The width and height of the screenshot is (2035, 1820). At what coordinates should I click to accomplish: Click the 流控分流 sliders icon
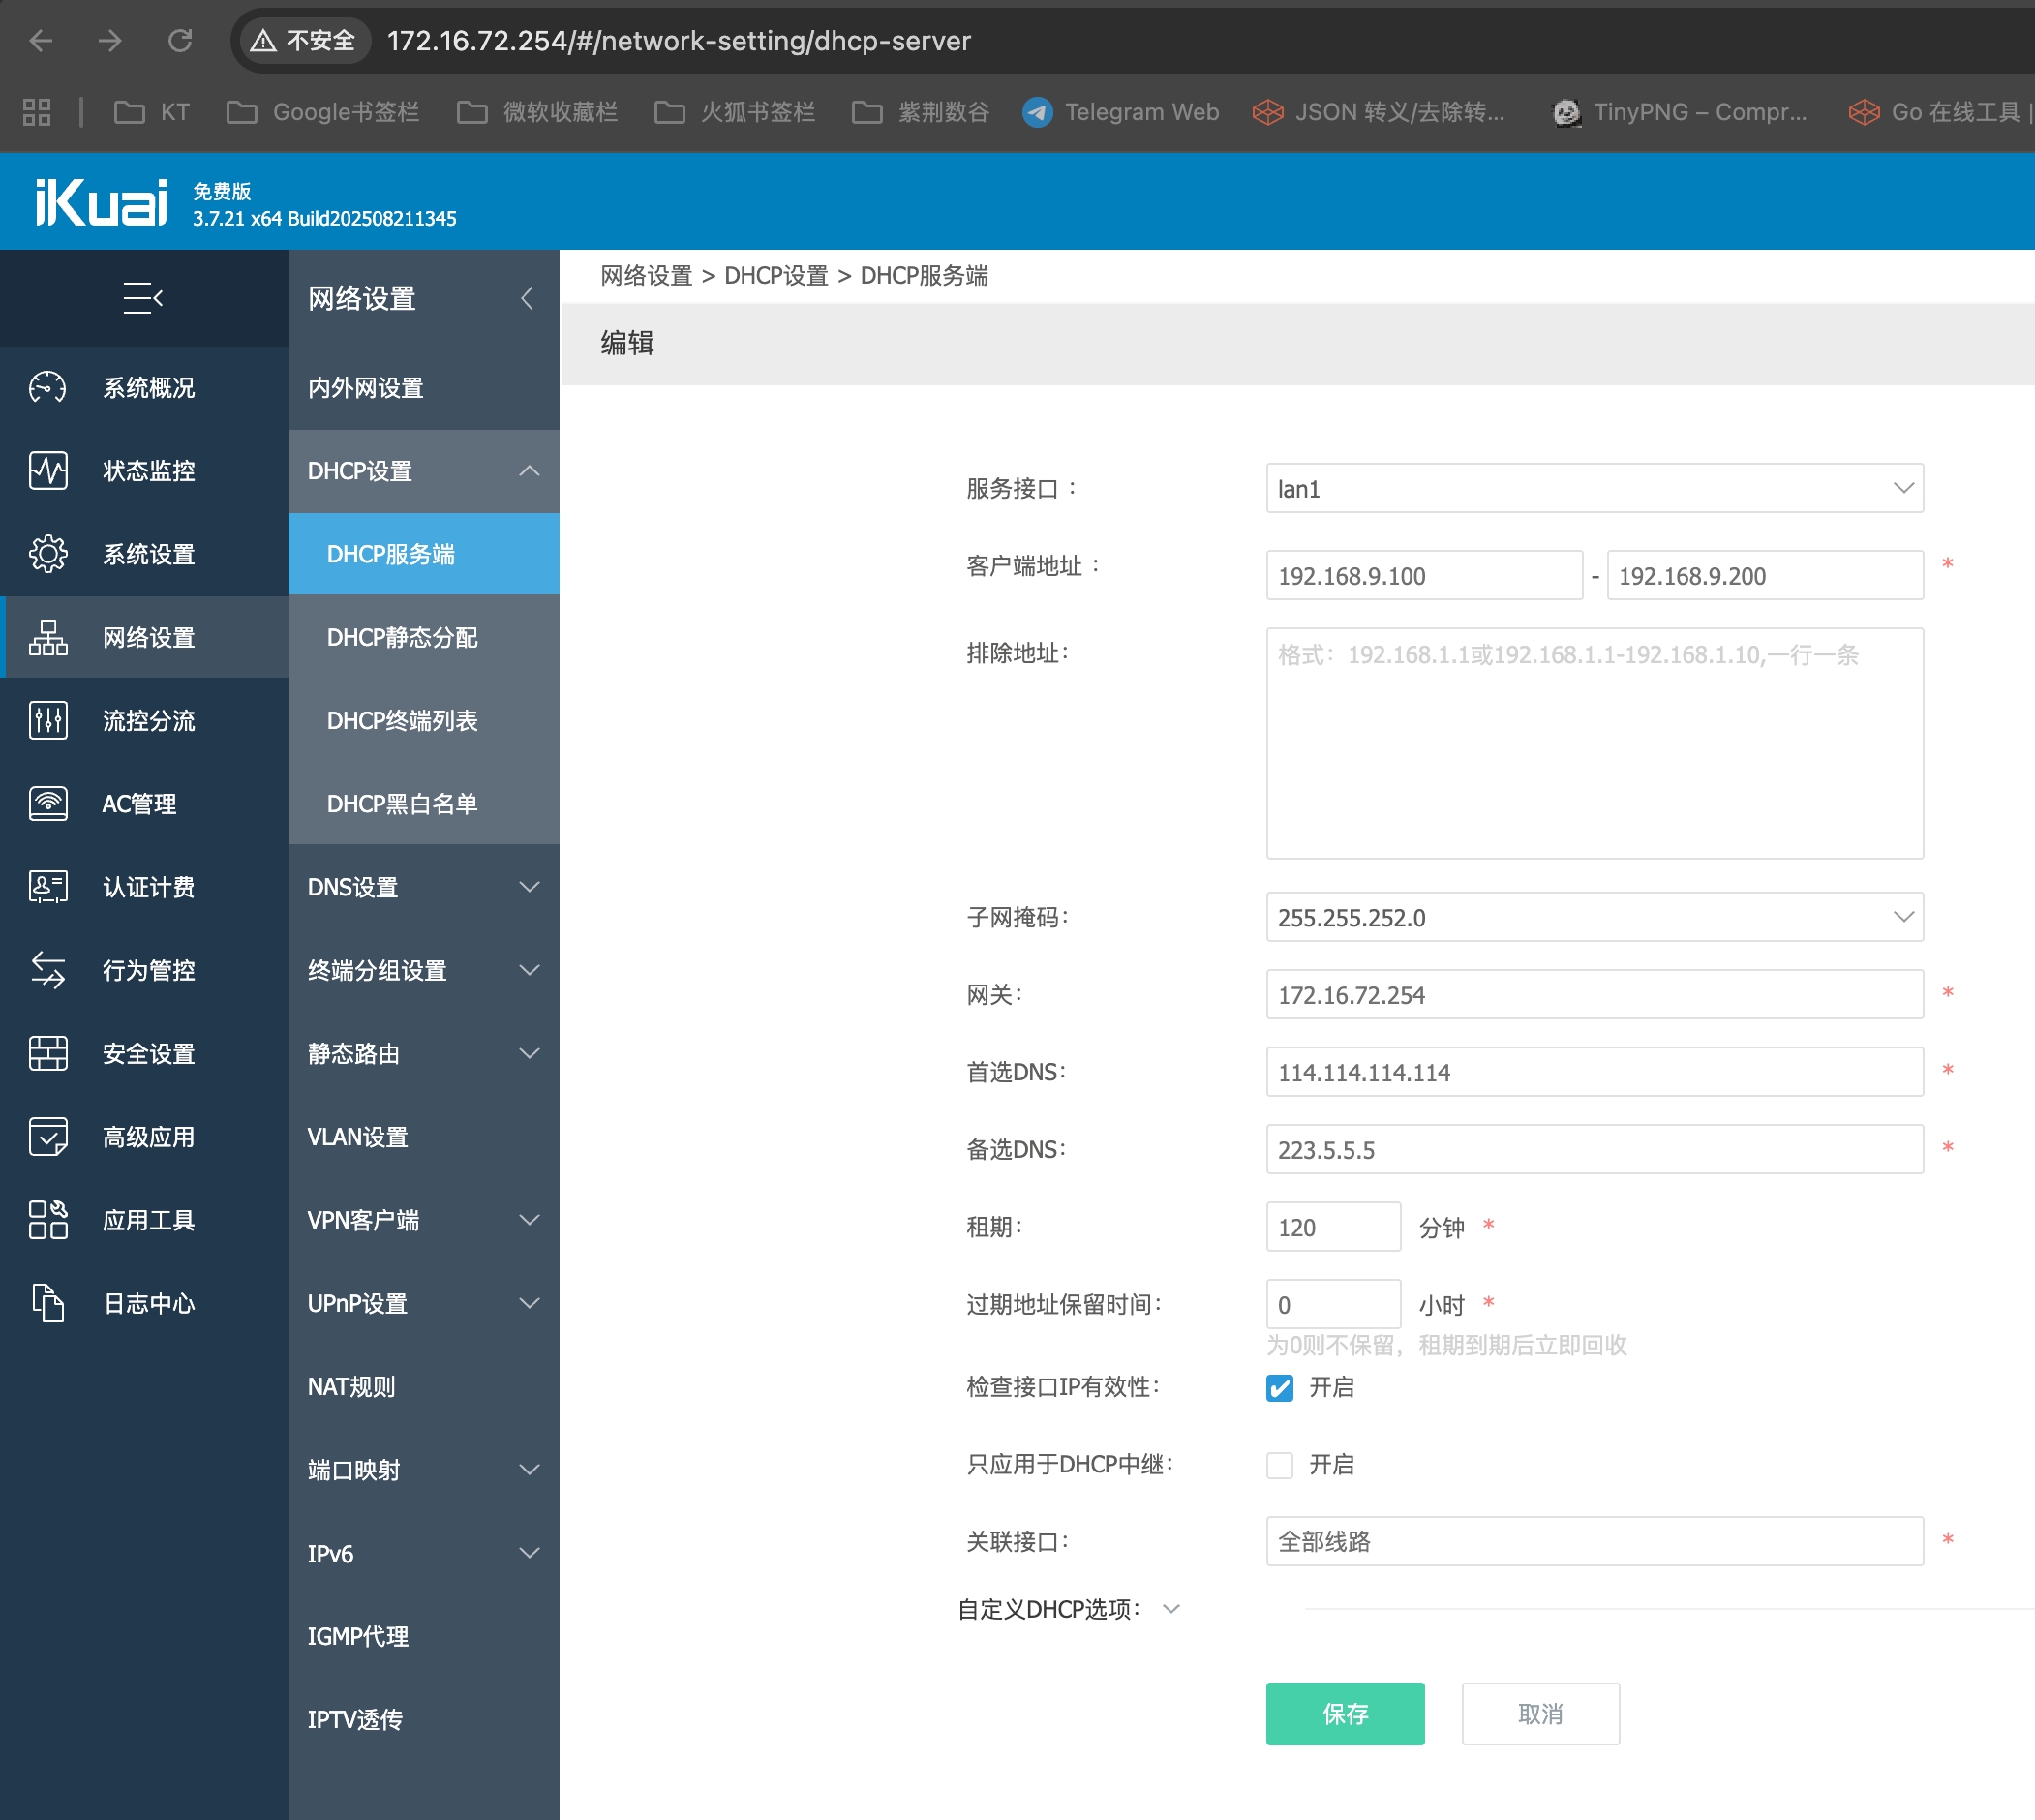(x=47, y=720)
